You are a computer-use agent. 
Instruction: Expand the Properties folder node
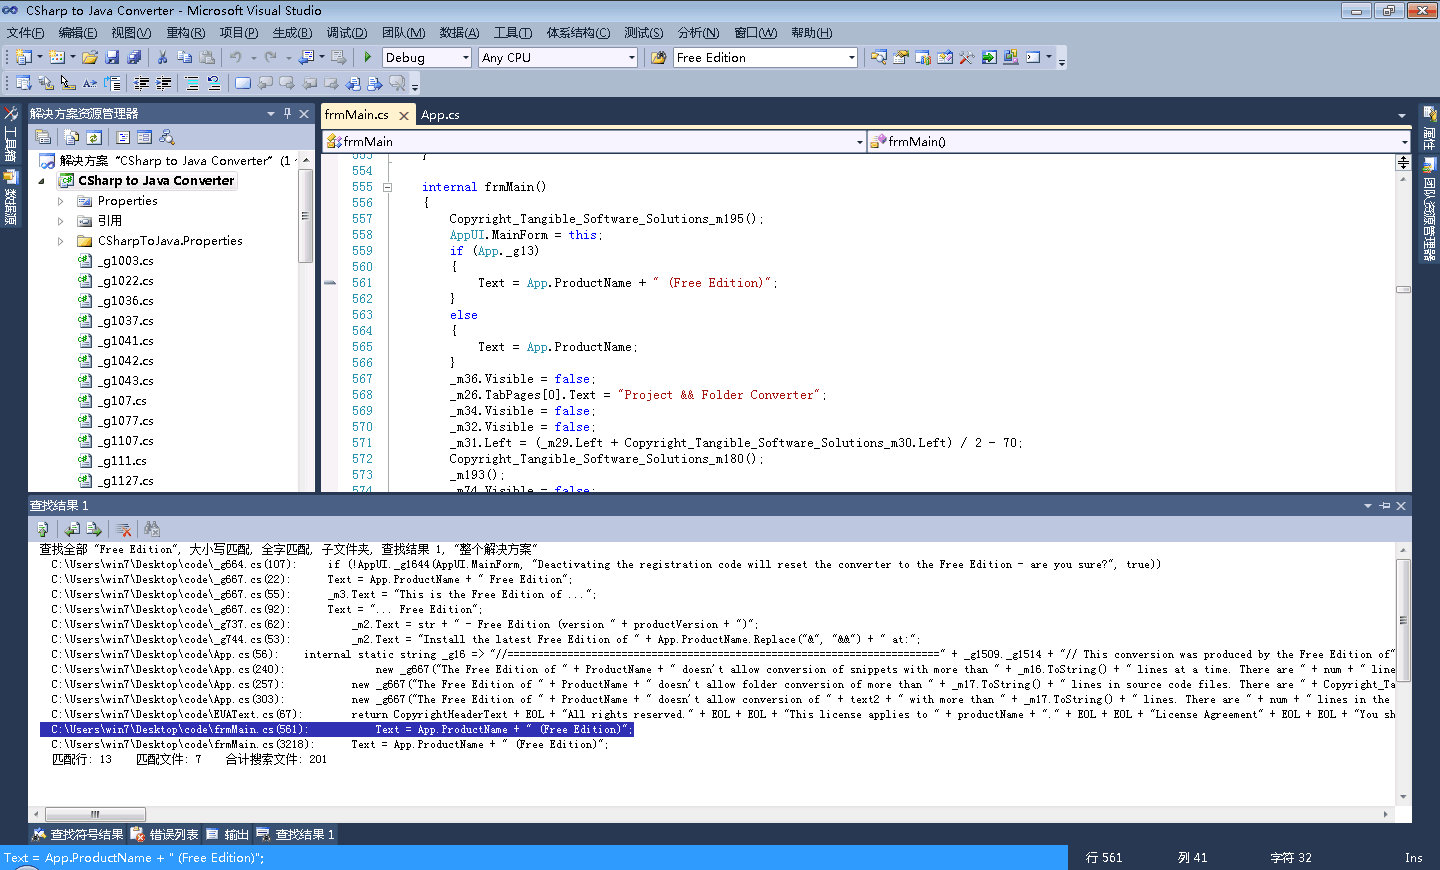61,201
